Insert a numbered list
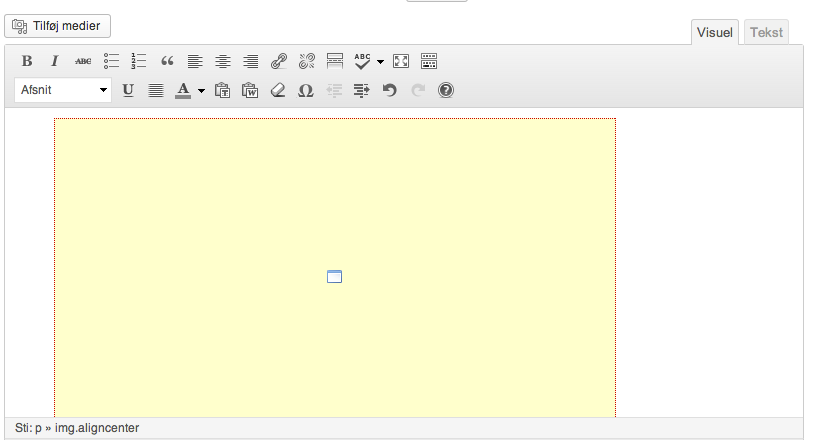 [x=139, y=61]
